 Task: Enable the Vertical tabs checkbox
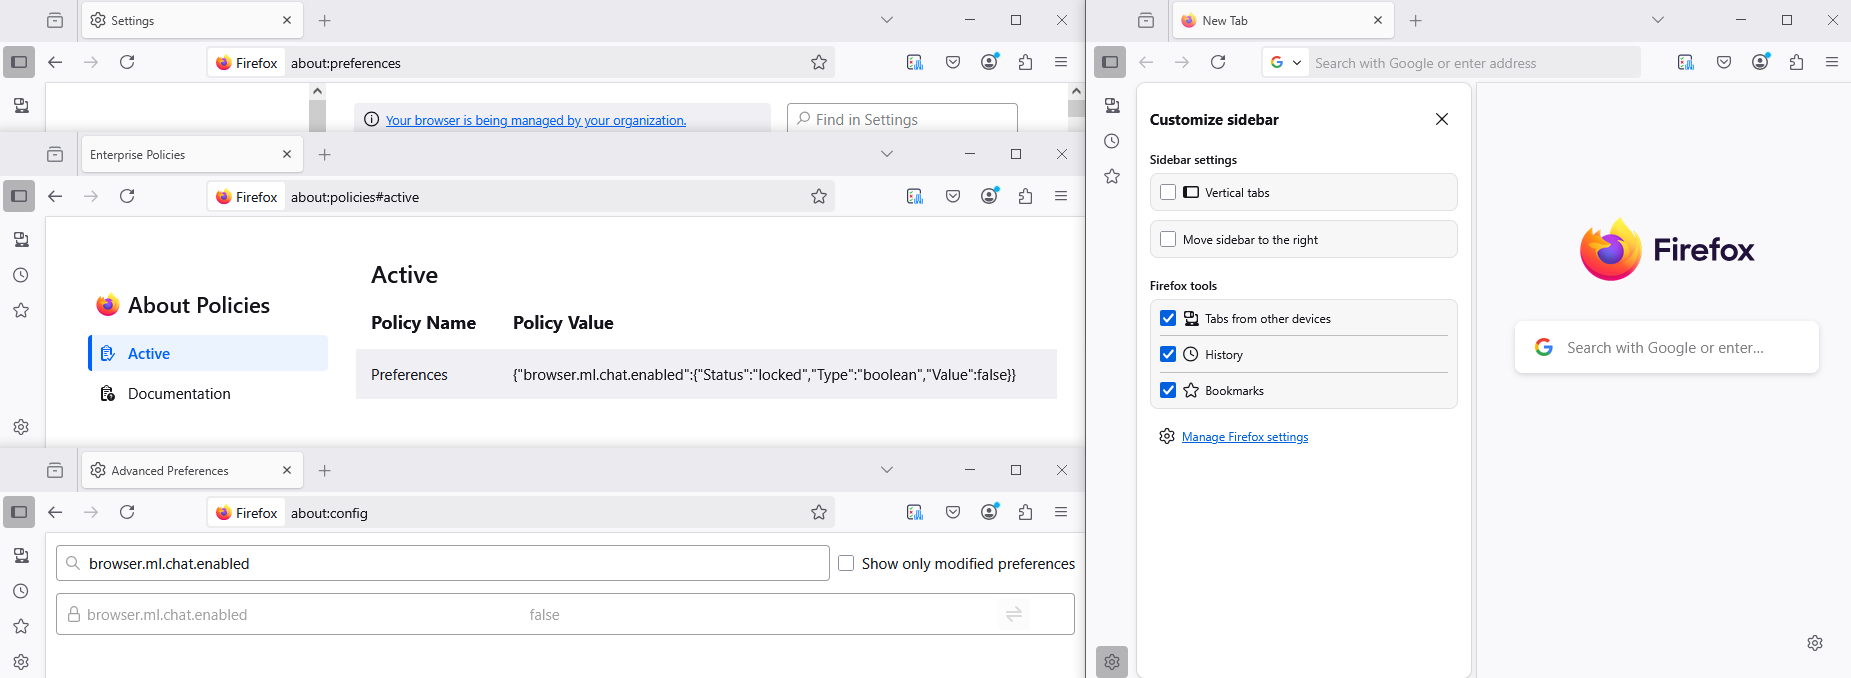[1168, 192]
